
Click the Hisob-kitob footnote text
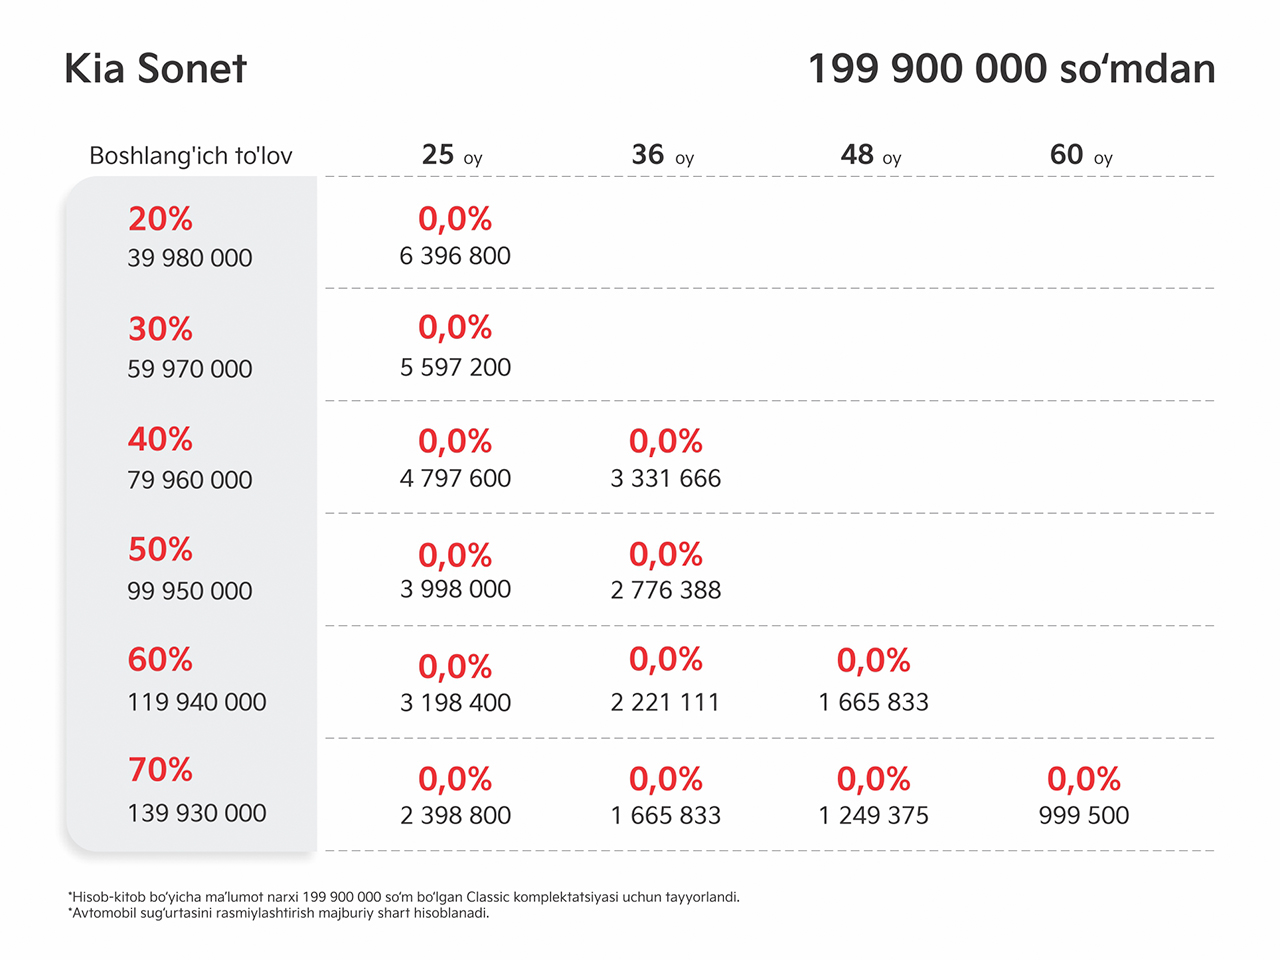tap(404, 897)
